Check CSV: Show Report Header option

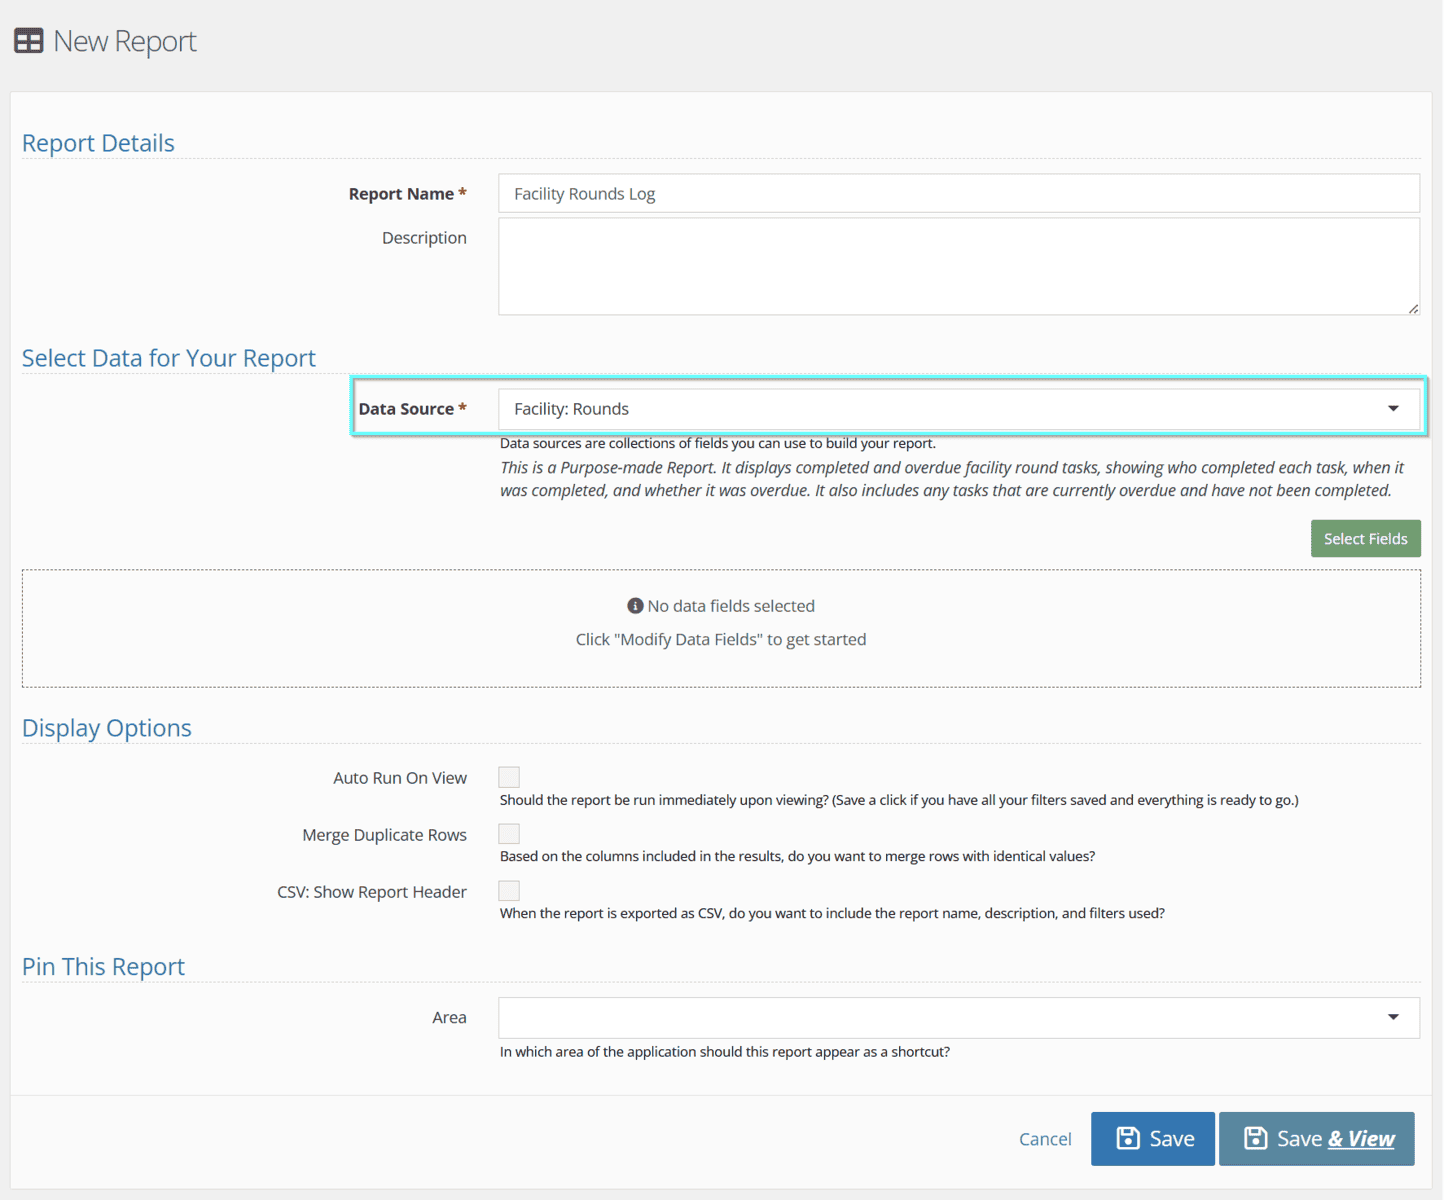509,891
